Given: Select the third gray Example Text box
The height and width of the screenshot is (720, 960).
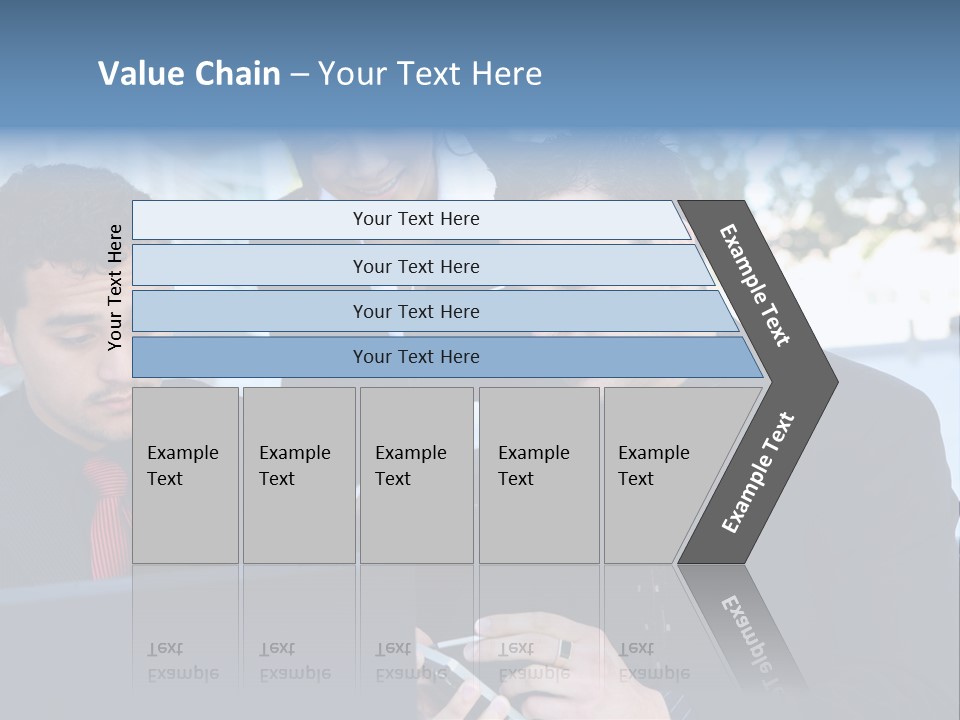Looking at the screenshot, I should coord(417,475).
